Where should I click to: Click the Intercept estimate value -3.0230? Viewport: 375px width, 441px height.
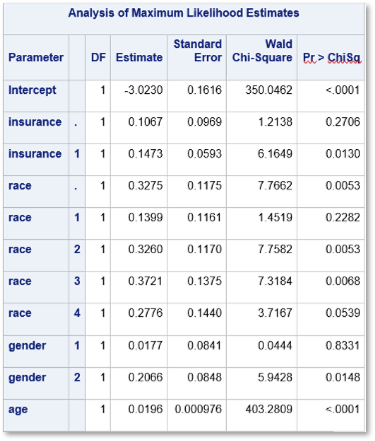tap(144, 90)
